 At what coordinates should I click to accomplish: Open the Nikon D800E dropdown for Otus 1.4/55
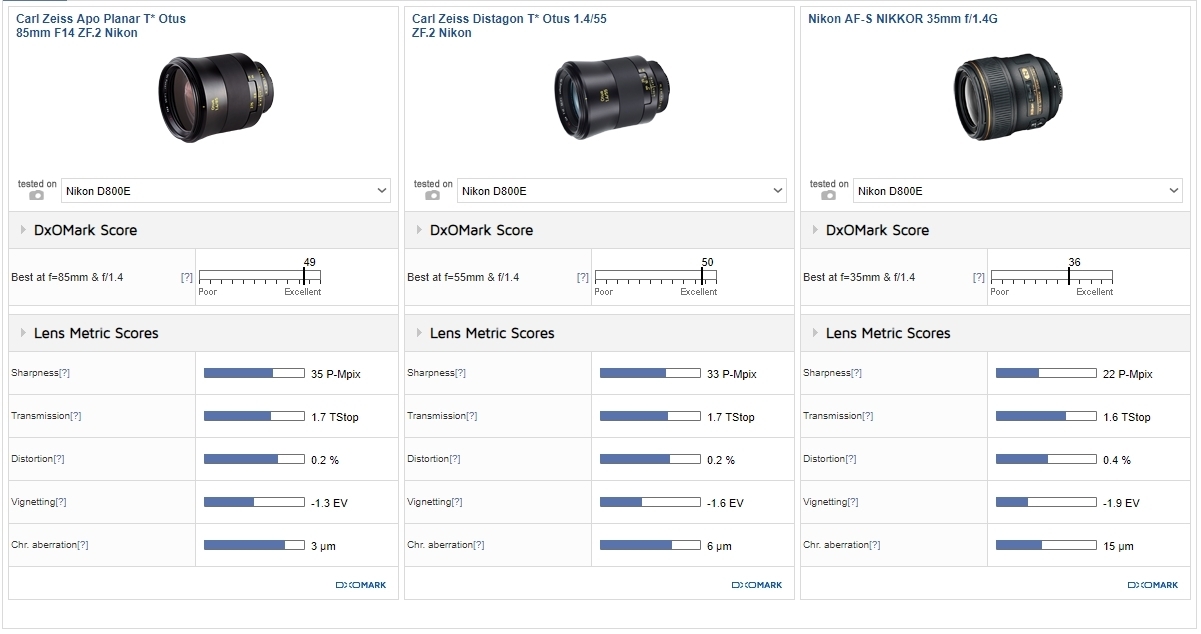pyautogui.click(x=622, y=191)
